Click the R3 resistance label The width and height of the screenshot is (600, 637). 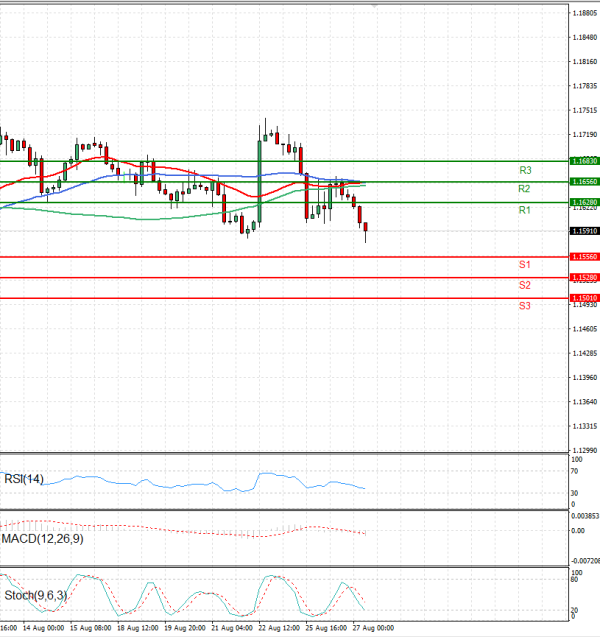point(525,170)
